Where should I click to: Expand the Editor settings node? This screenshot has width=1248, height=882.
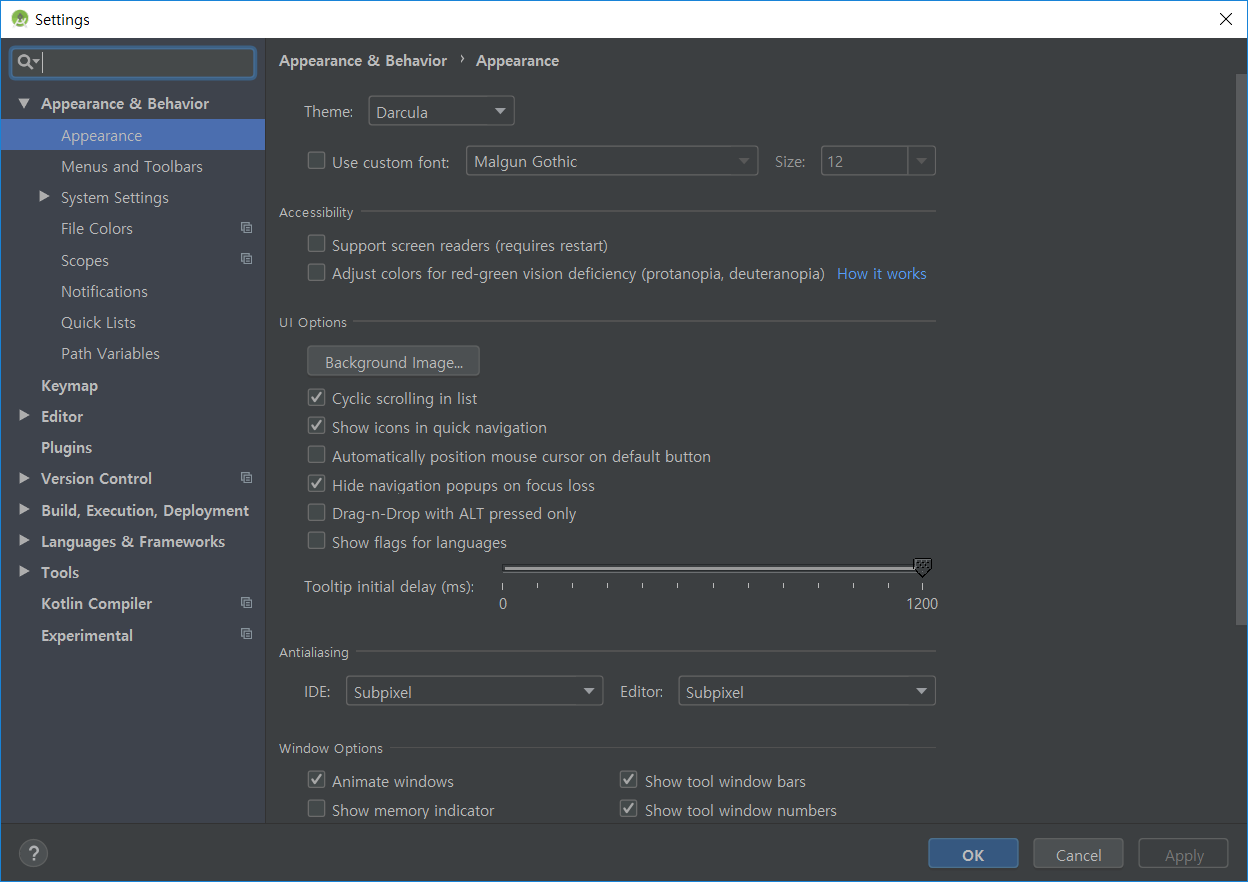point(24,416)
